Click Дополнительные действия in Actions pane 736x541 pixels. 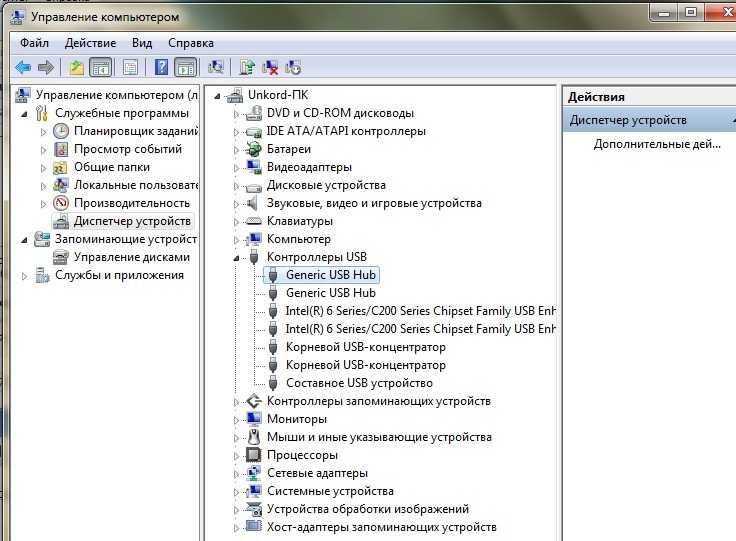pyautogui.click(x=657, y=144)
